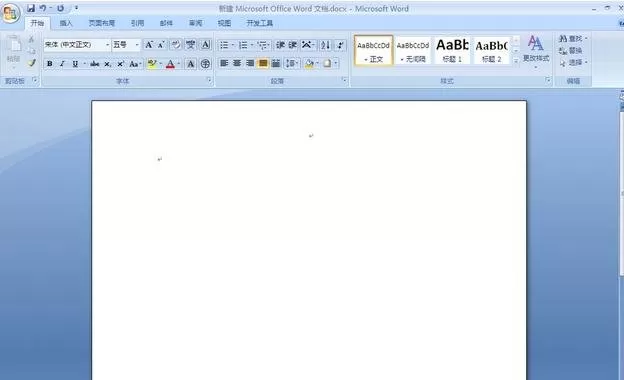Open the Asian Layout (中文版式) menu

click(307, 45)
